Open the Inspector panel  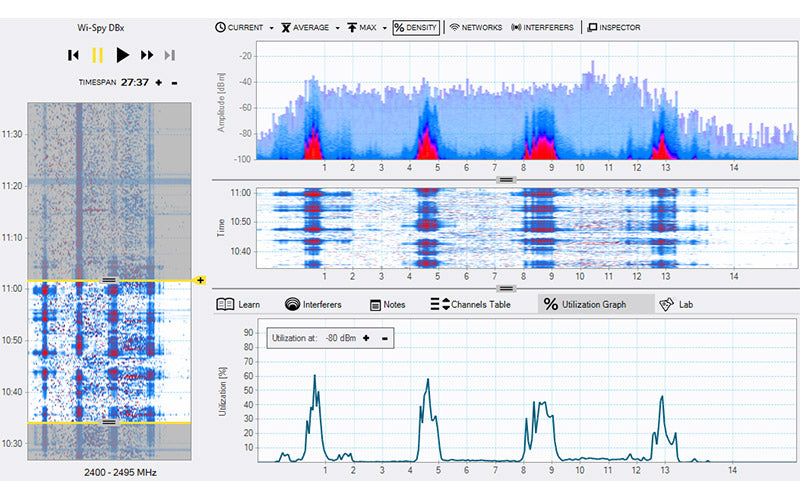pos(614,27)
